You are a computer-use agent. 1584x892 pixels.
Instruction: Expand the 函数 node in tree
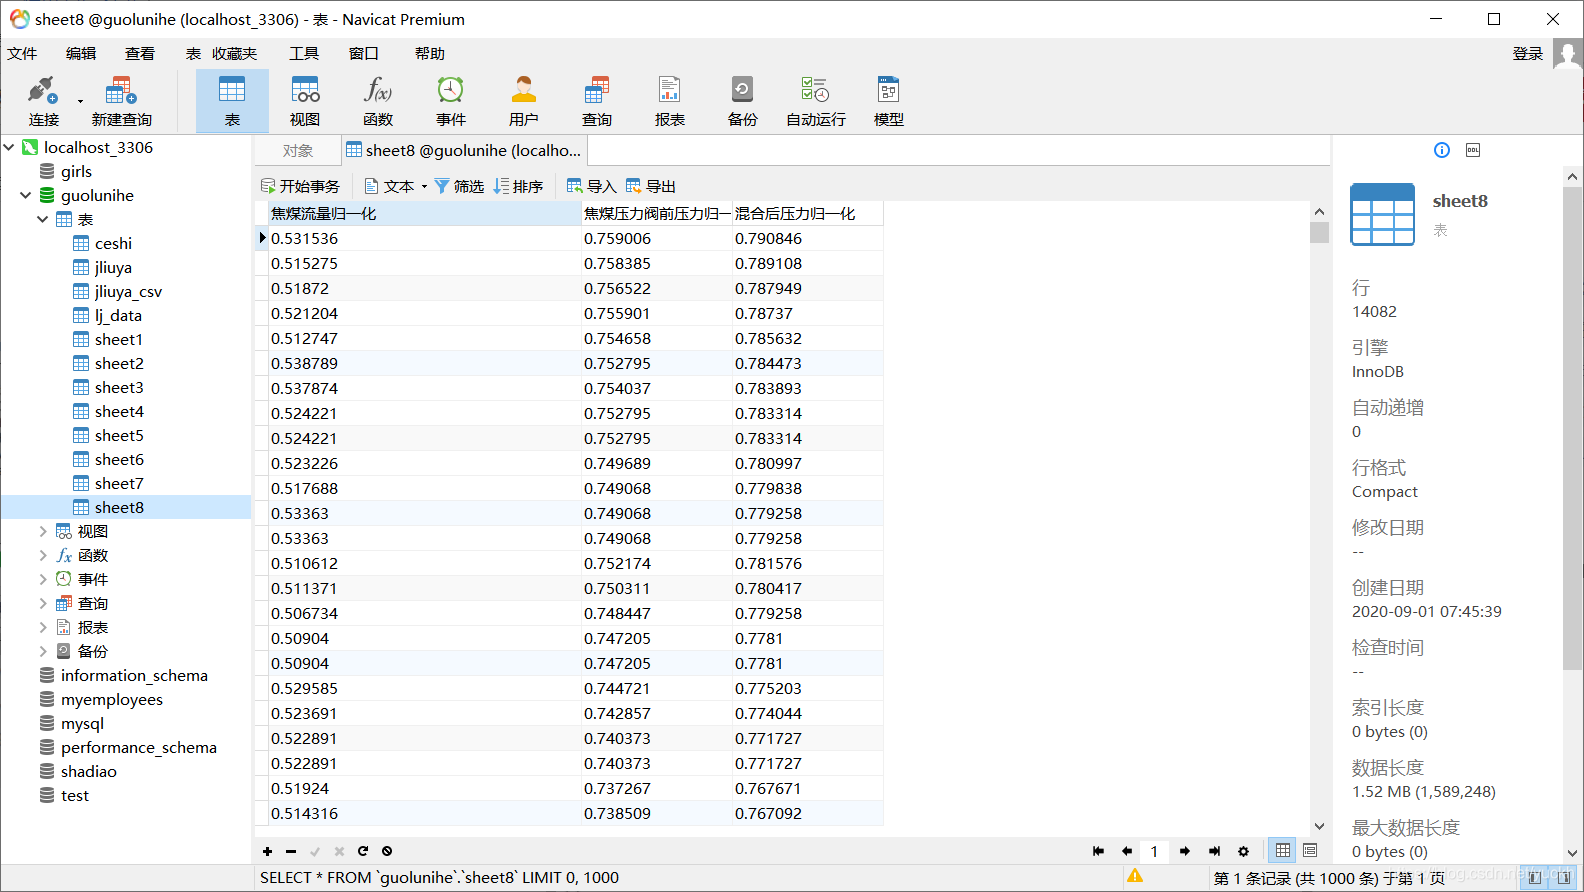tap(43, 555)
